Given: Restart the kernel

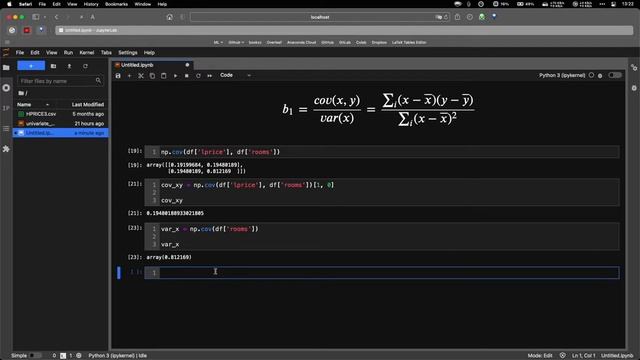Looking at the screenshot, I should tap(198, 76).
